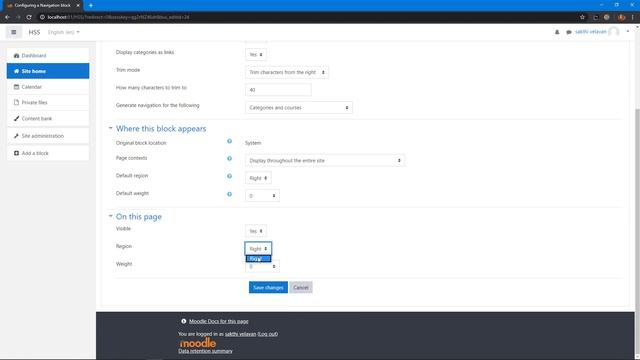Viewport: 640px width, 360px height.
Task: Open user menu arrow beside avatar
Action: coord(627,31)
